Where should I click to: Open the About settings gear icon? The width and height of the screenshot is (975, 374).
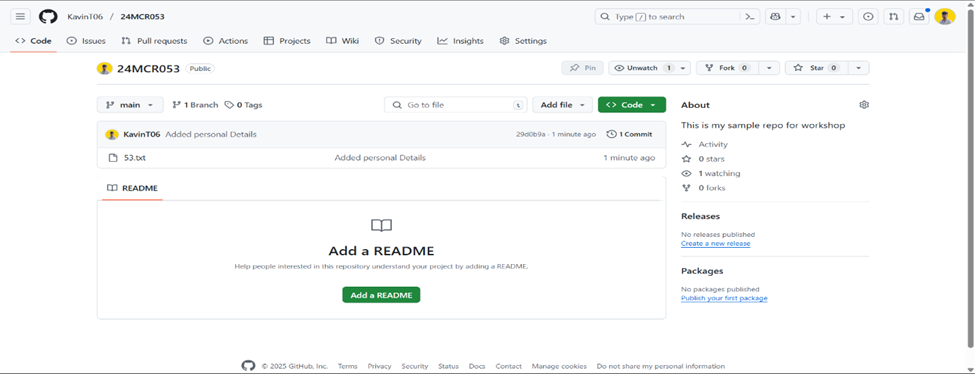pyautogui.click(x=864, y=105)
